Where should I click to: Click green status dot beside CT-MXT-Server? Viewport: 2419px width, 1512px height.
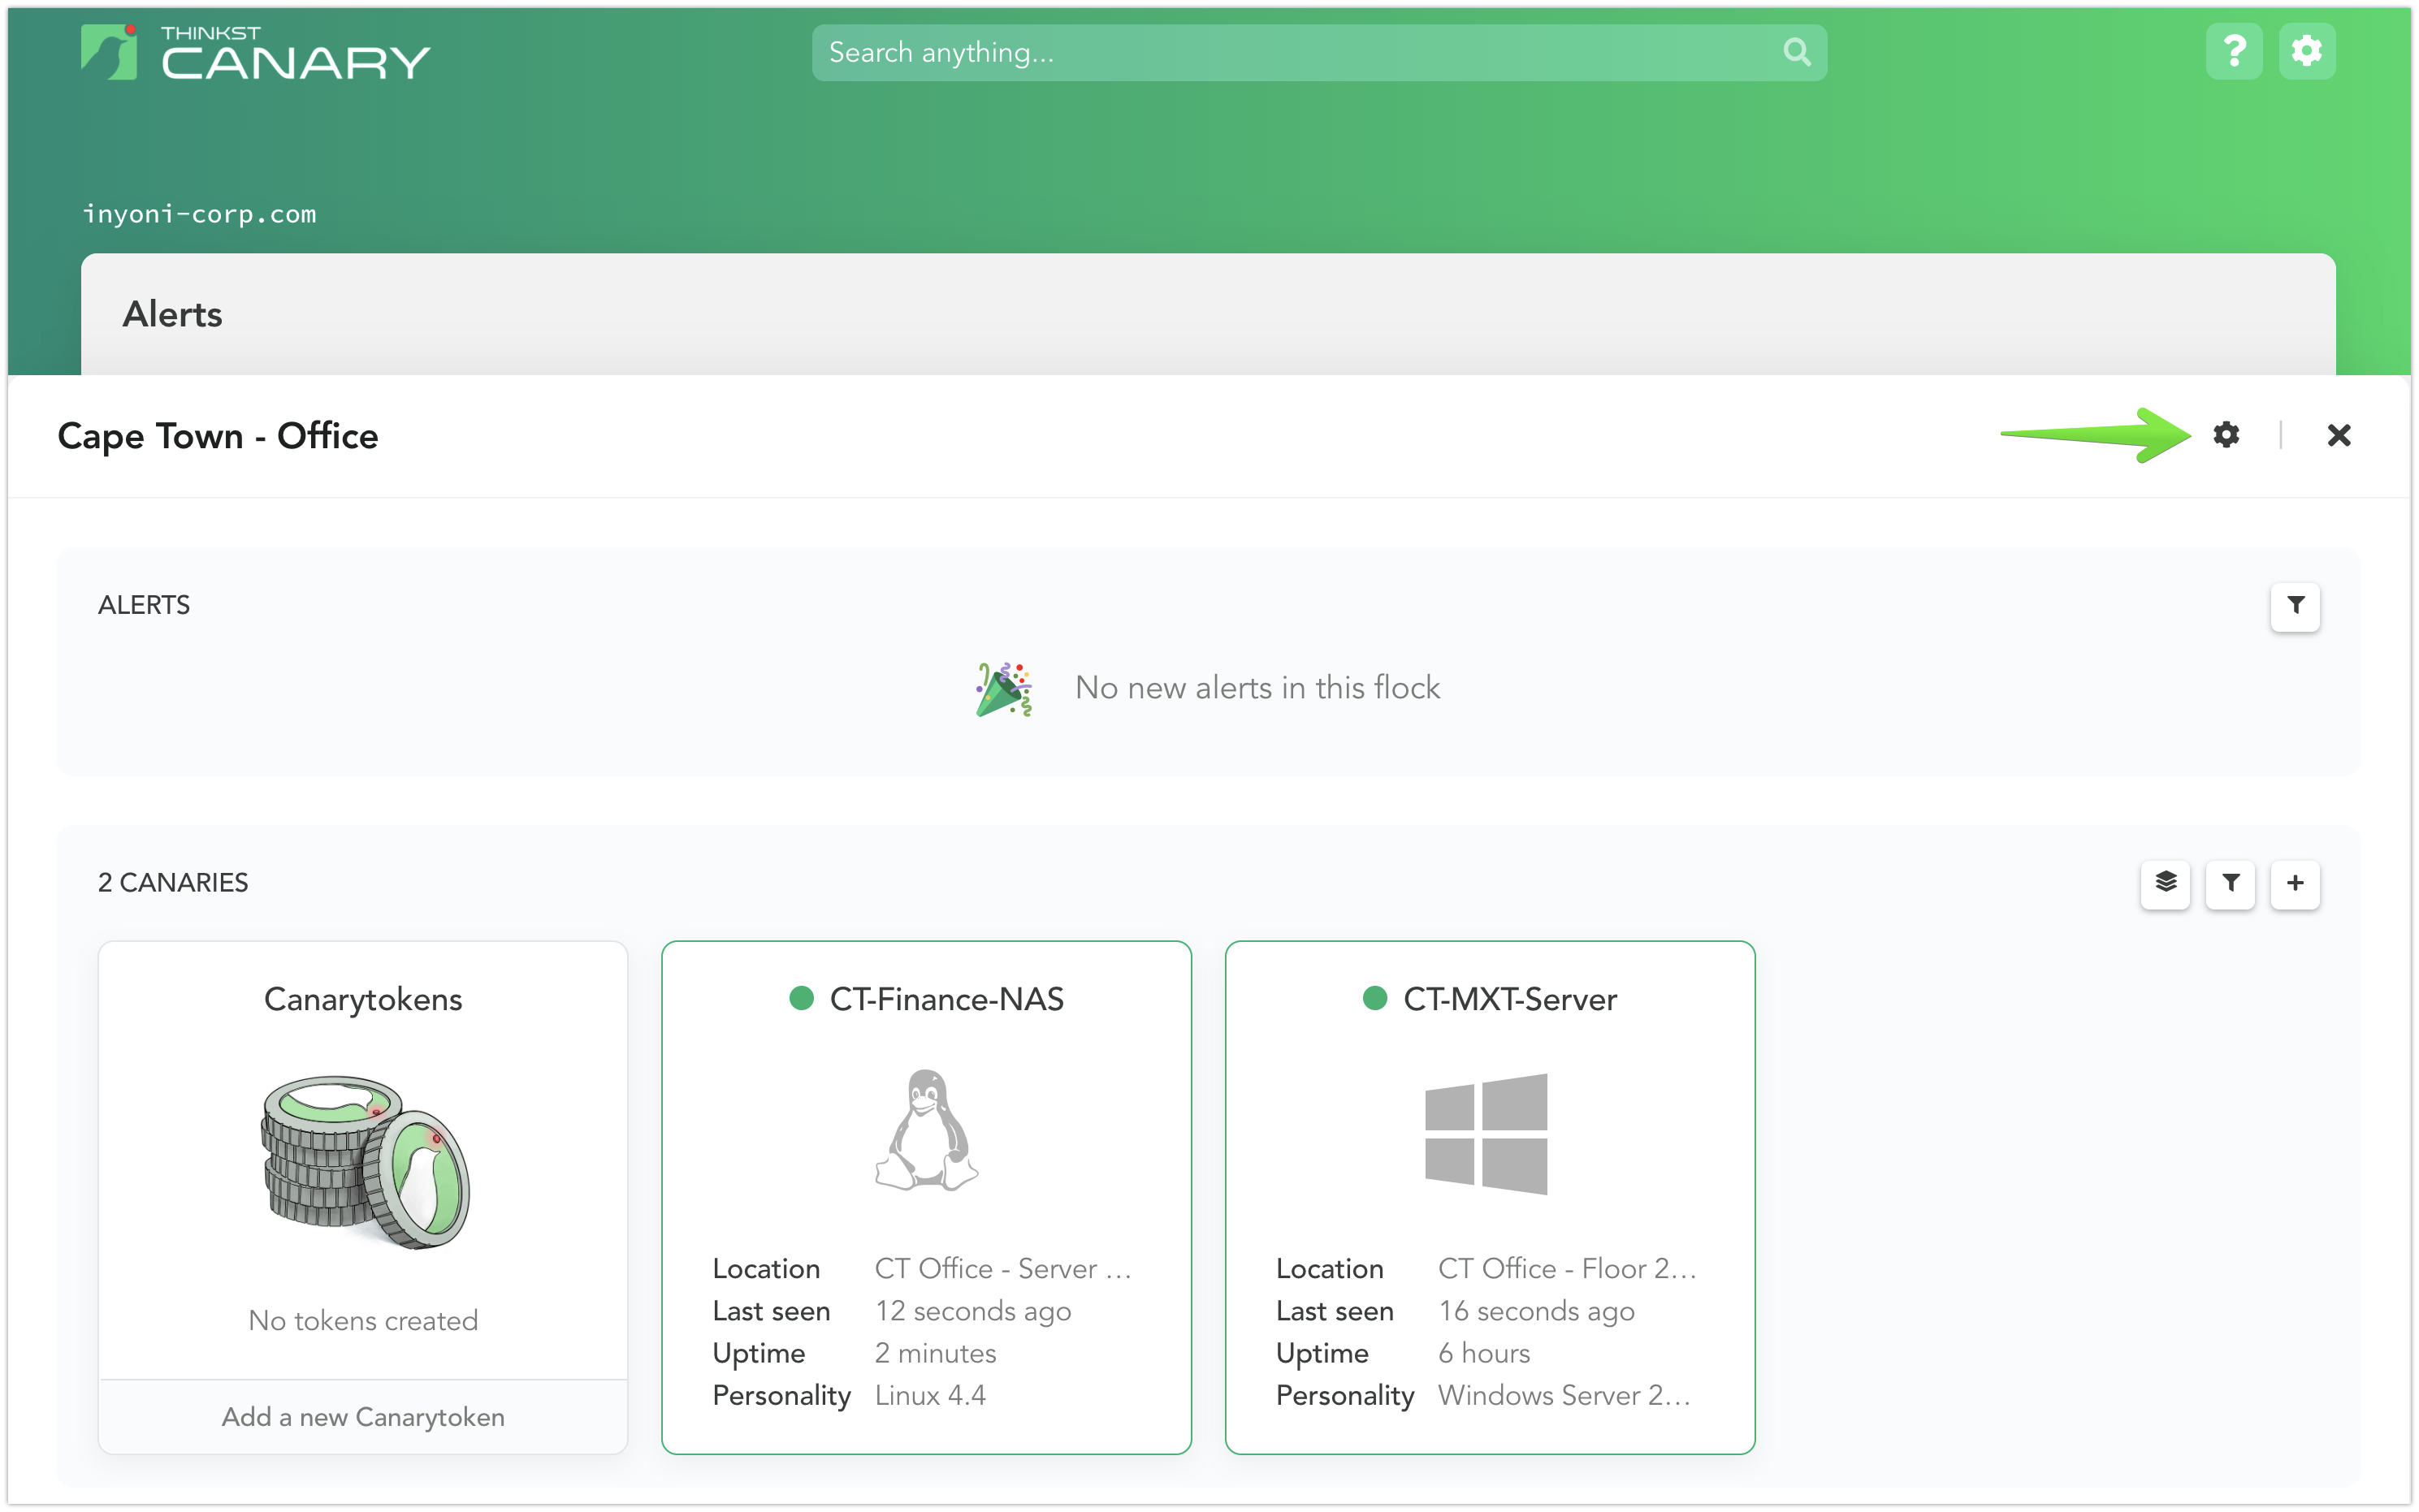[1375, 998]
